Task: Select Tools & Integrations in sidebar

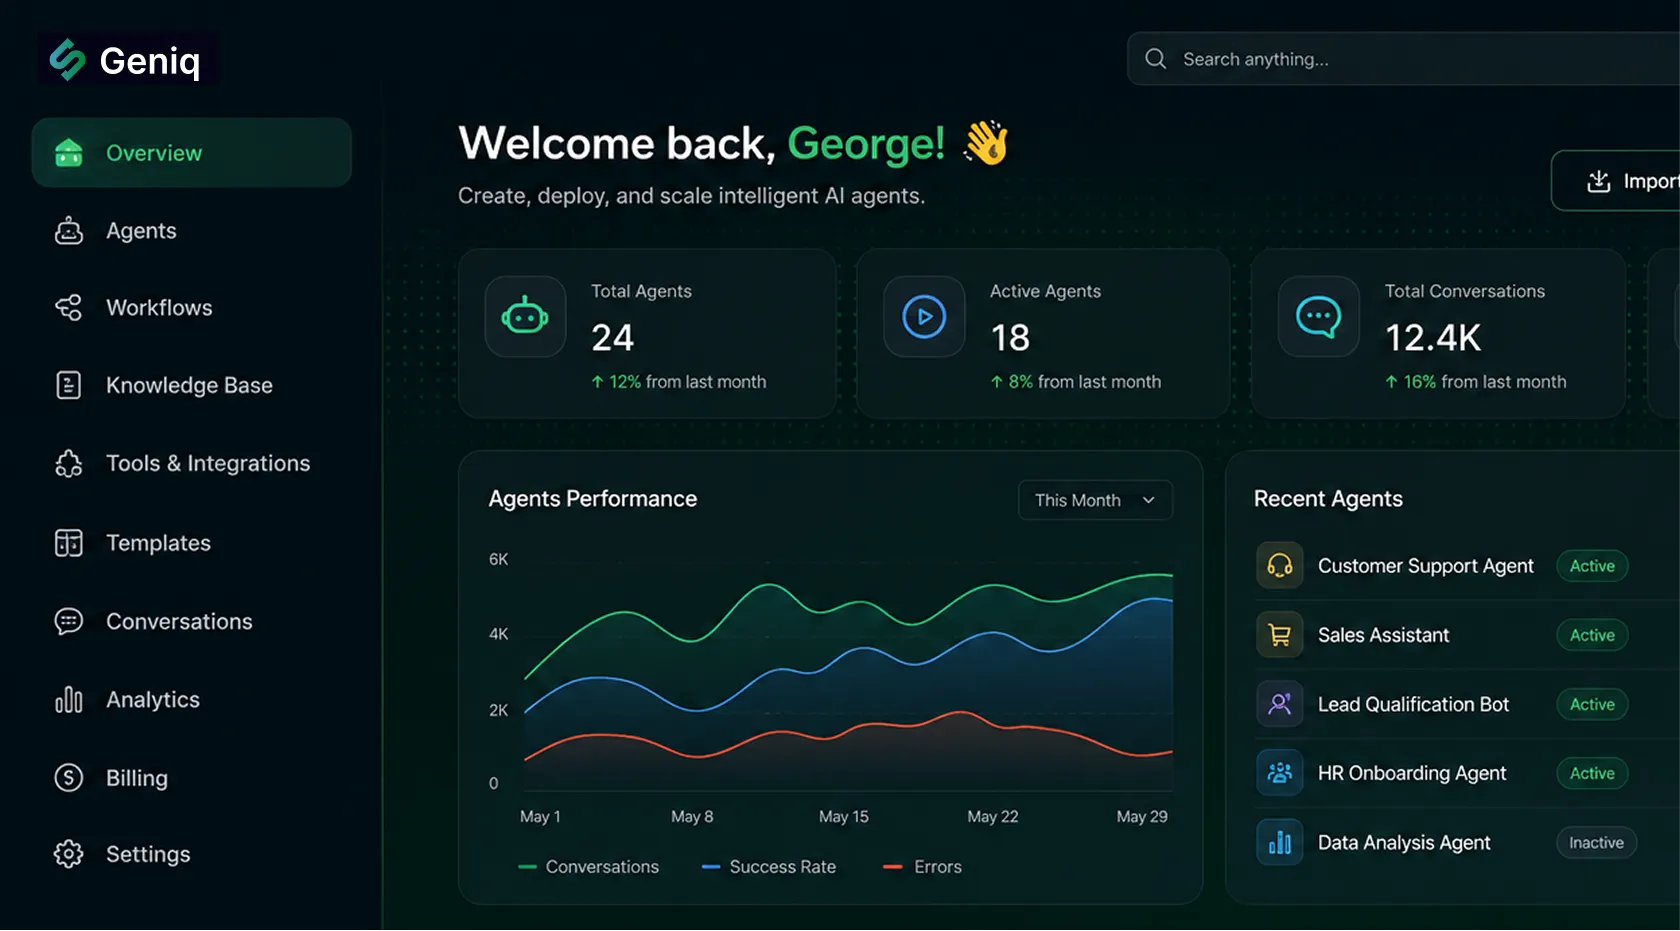Action: [x=192, y=464]
